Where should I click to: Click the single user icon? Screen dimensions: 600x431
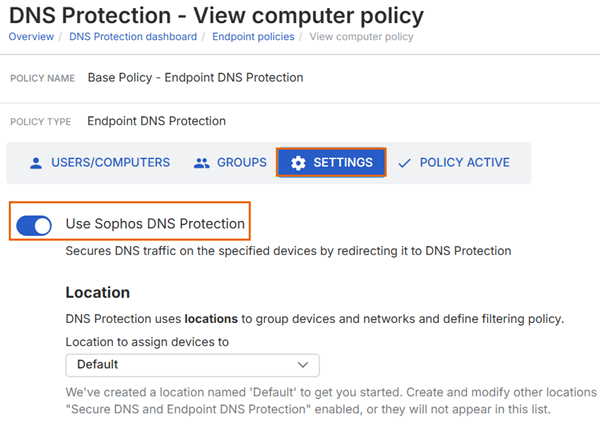tap(36, 163)
